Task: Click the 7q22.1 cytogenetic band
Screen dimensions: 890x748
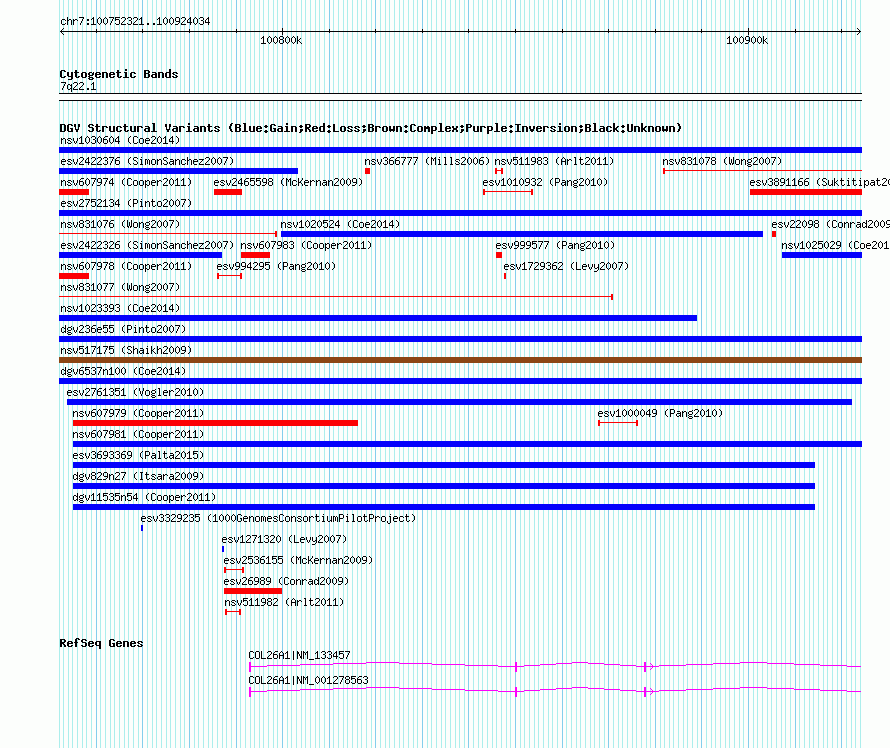Action: coord(78,87)
